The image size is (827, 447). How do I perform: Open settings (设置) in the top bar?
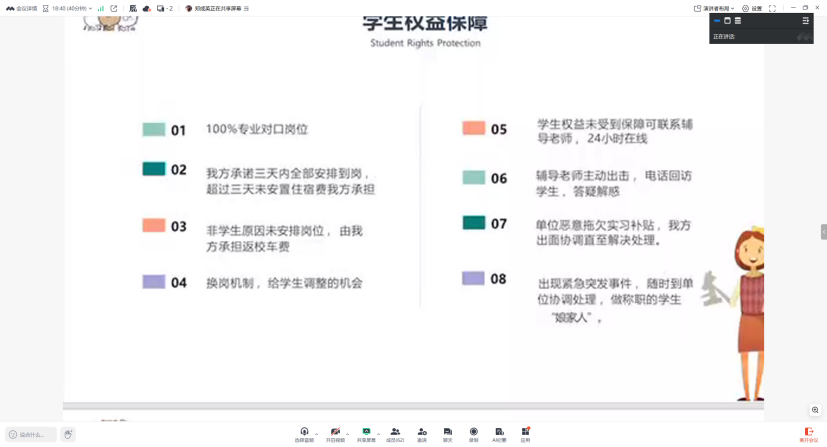pyautogui.click(x=752, y=8)
